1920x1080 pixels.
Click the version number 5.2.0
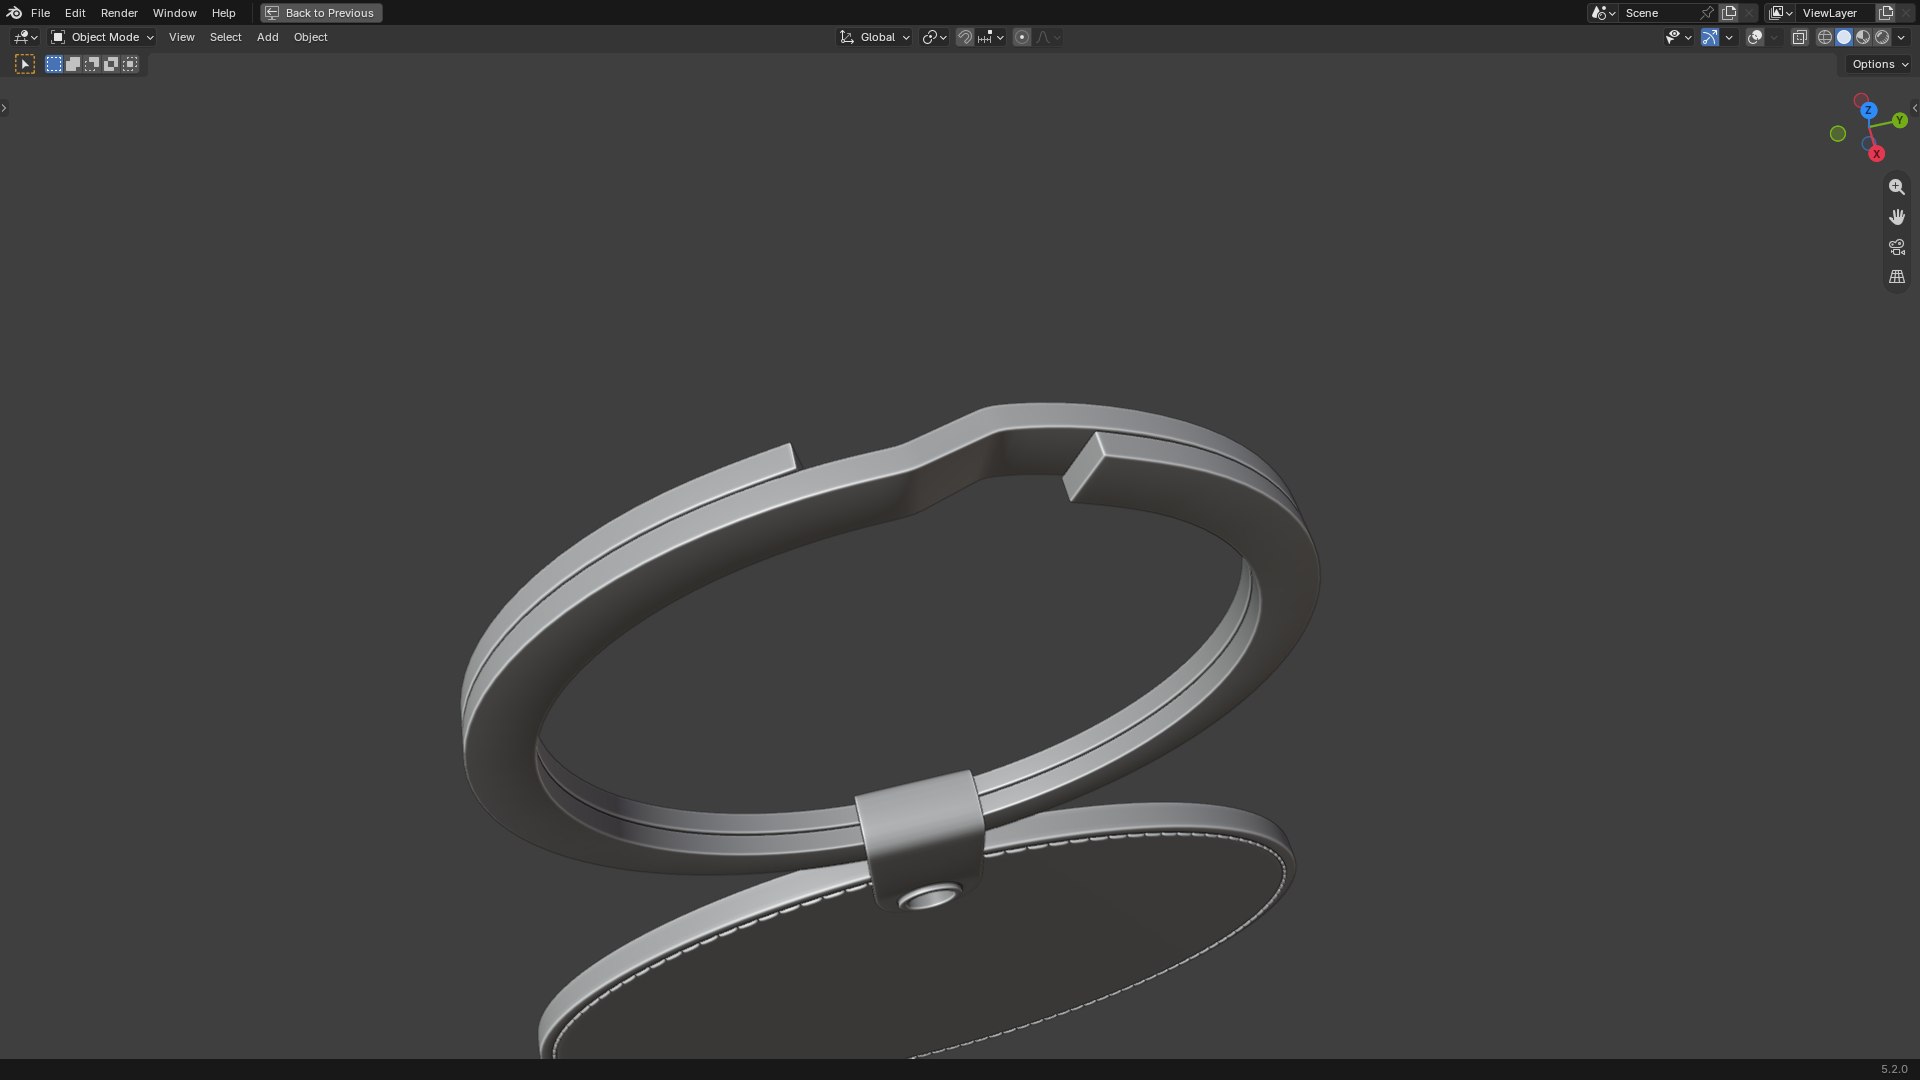coord(1894,1070)
